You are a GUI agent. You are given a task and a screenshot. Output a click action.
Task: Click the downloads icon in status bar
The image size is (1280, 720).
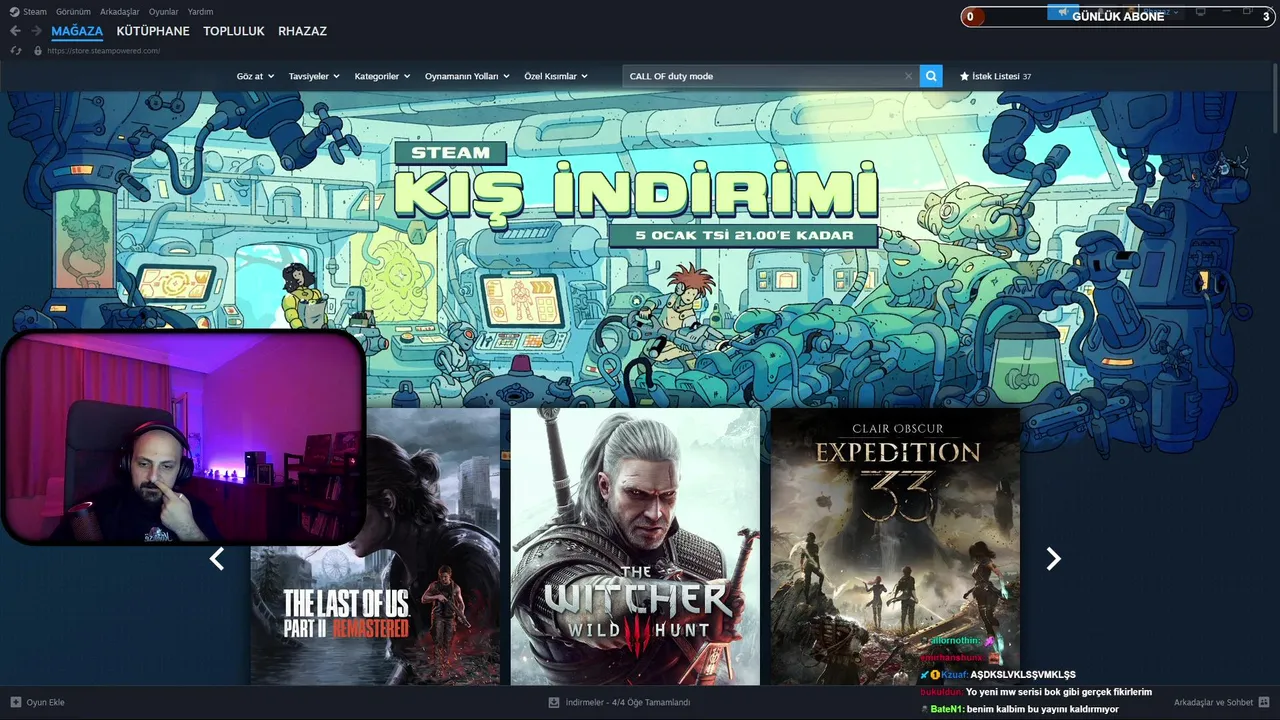pyautogui.click(x=554, y=702)
